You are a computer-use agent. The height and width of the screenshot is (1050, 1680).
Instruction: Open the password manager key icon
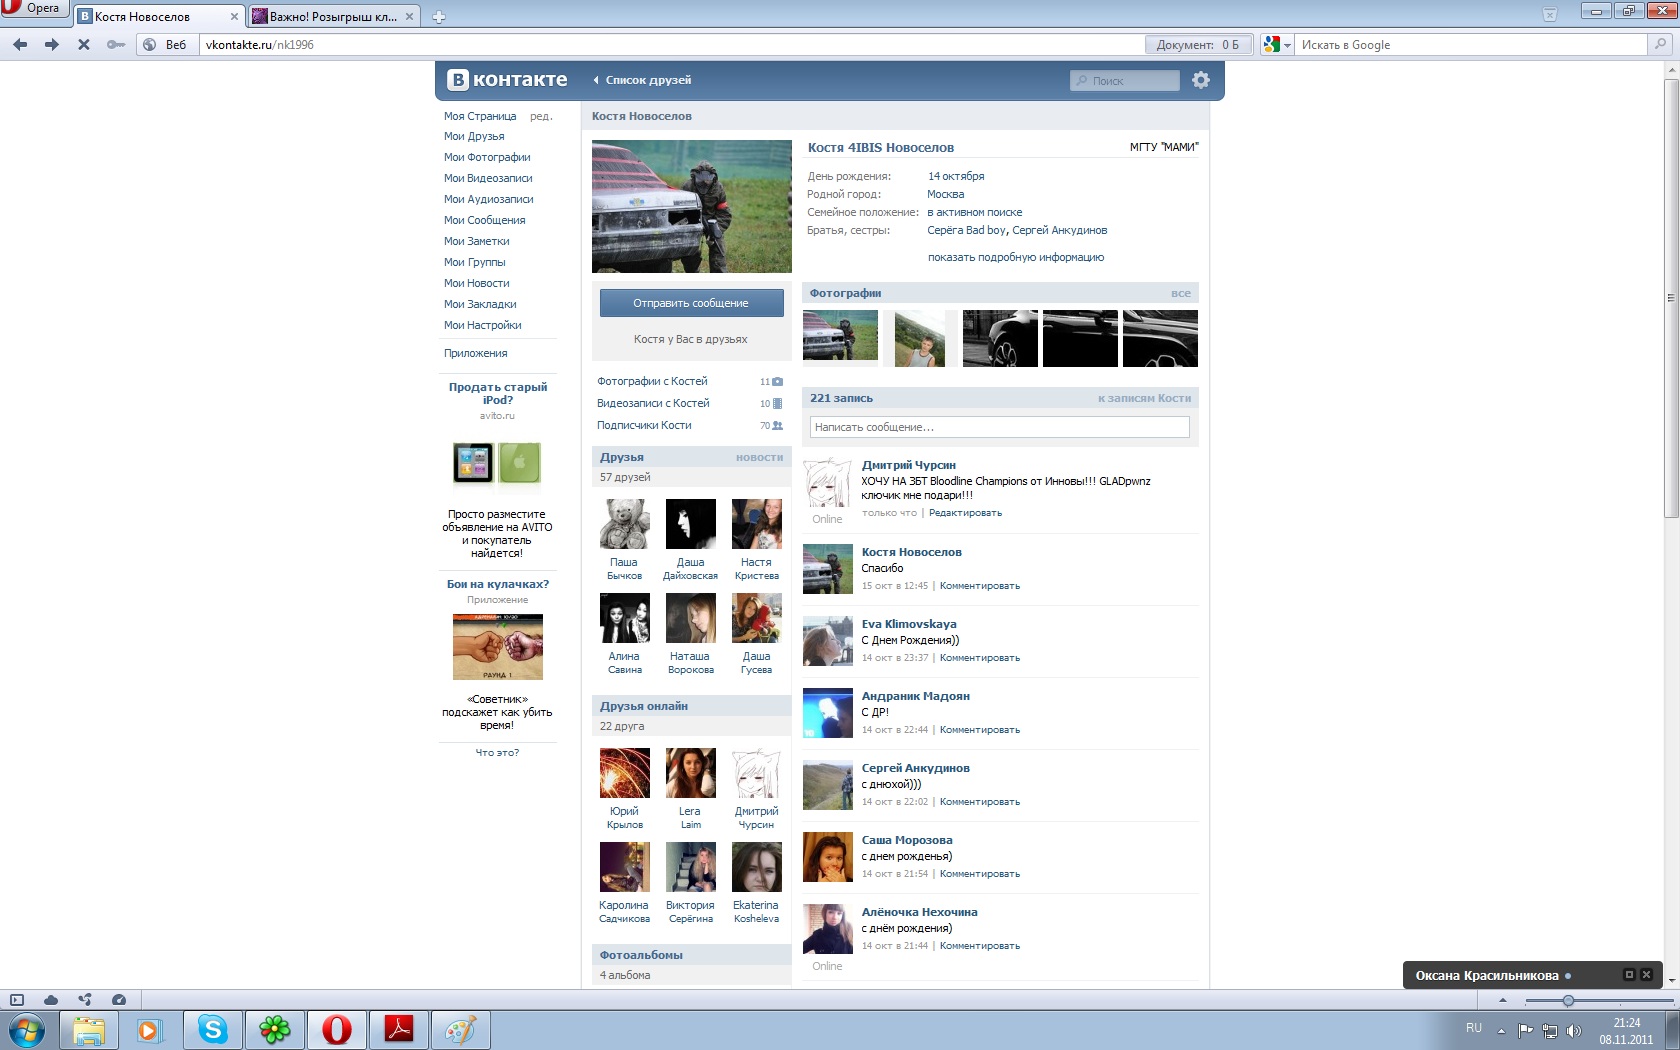[116, 45]
